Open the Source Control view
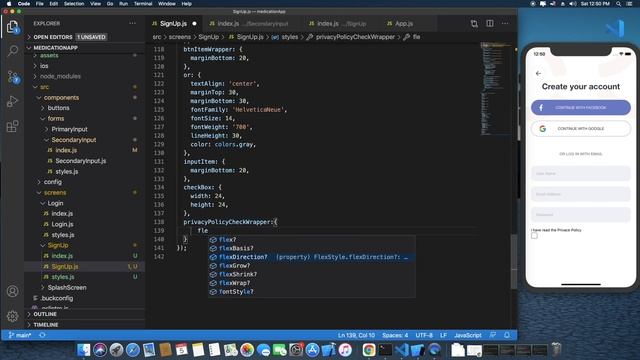 click(x=13, y=76)
